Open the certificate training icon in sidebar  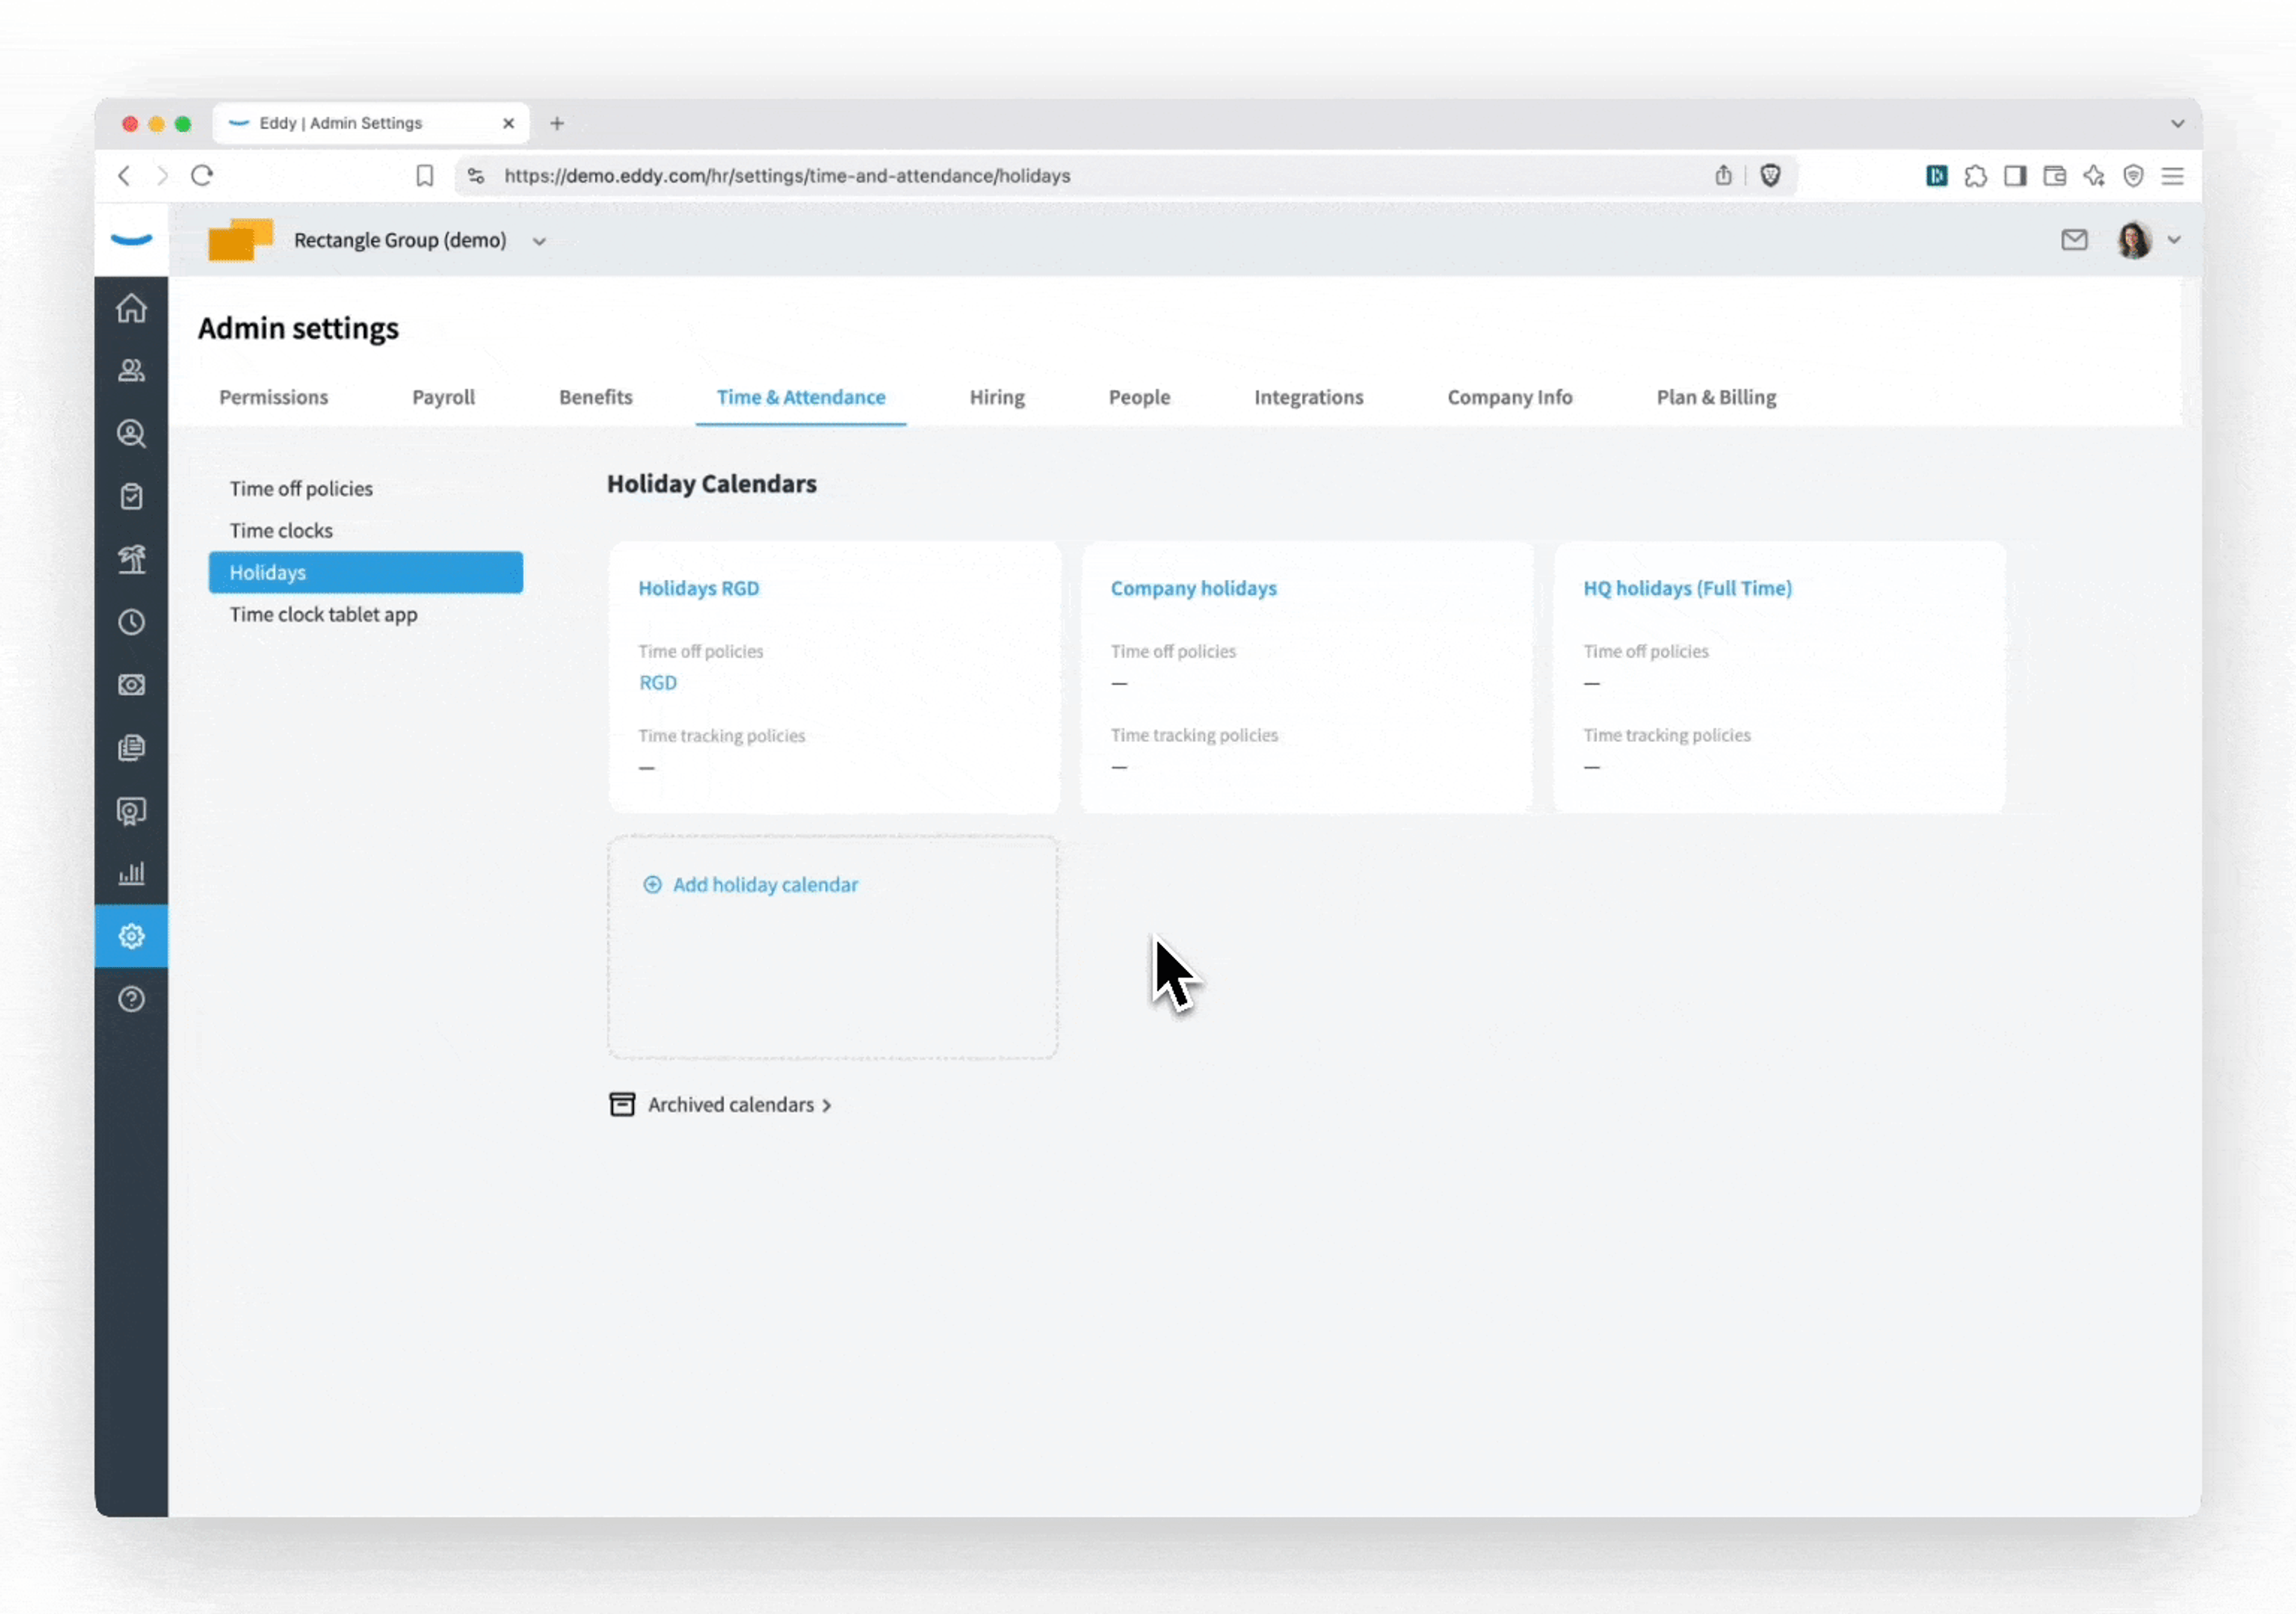tap(131, 811)
